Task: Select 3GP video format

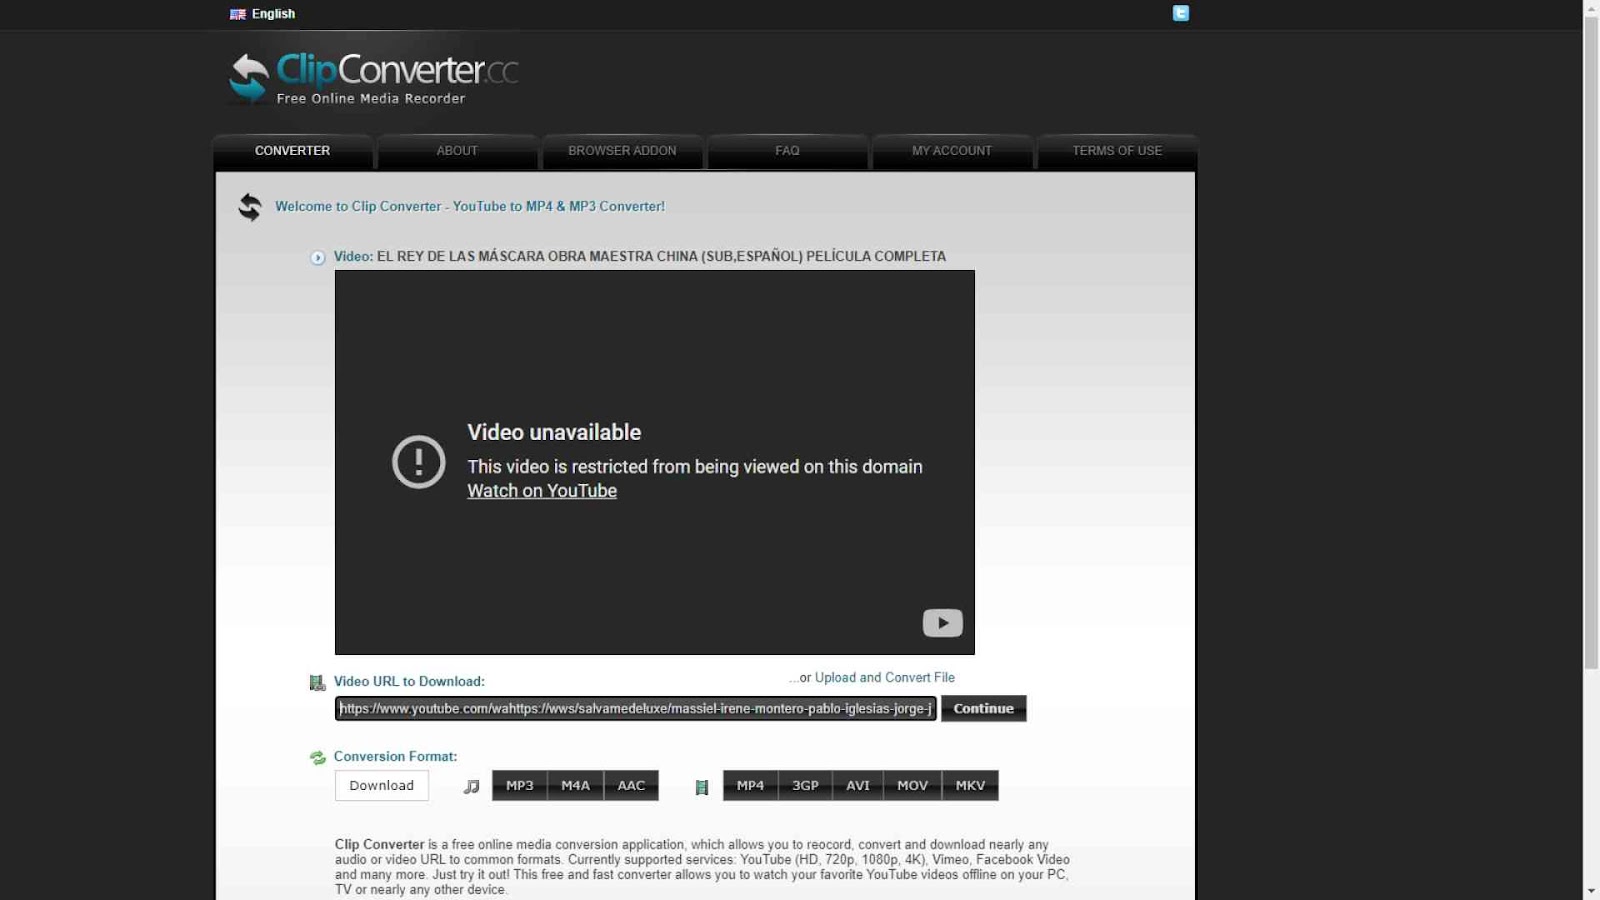Action: click(x=805, y=786)
